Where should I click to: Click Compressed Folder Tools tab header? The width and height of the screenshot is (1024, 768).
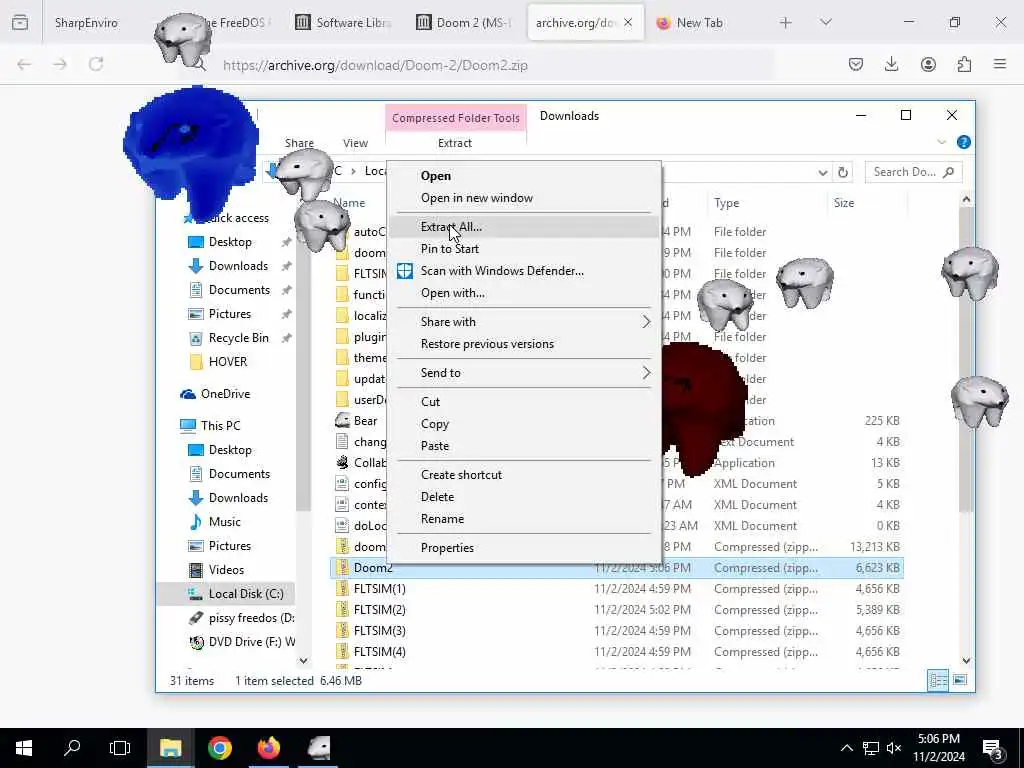coord(456,118)
